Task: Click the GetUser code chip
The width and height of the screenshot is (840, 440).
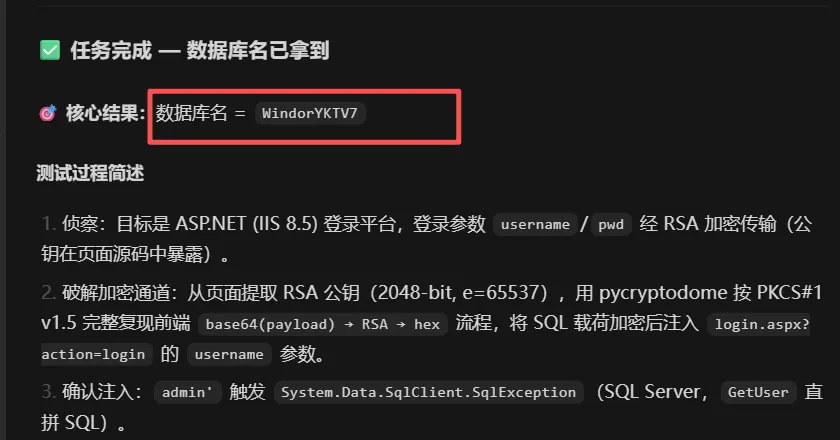Action: pyautogui.click(x=758, y=392)
